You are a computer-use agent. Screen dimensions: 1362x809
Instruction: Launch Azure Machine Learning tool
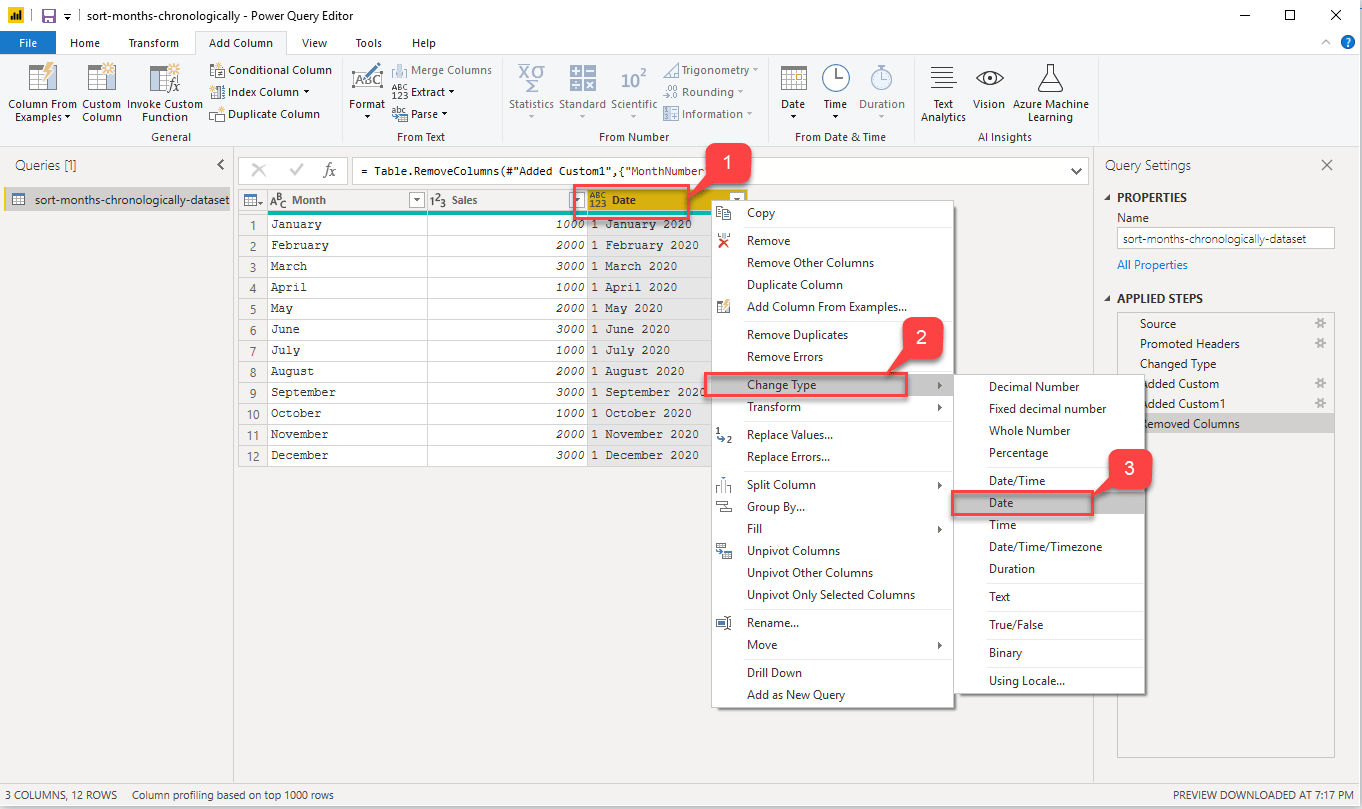pyautogui.click(x=1050, y=92)
